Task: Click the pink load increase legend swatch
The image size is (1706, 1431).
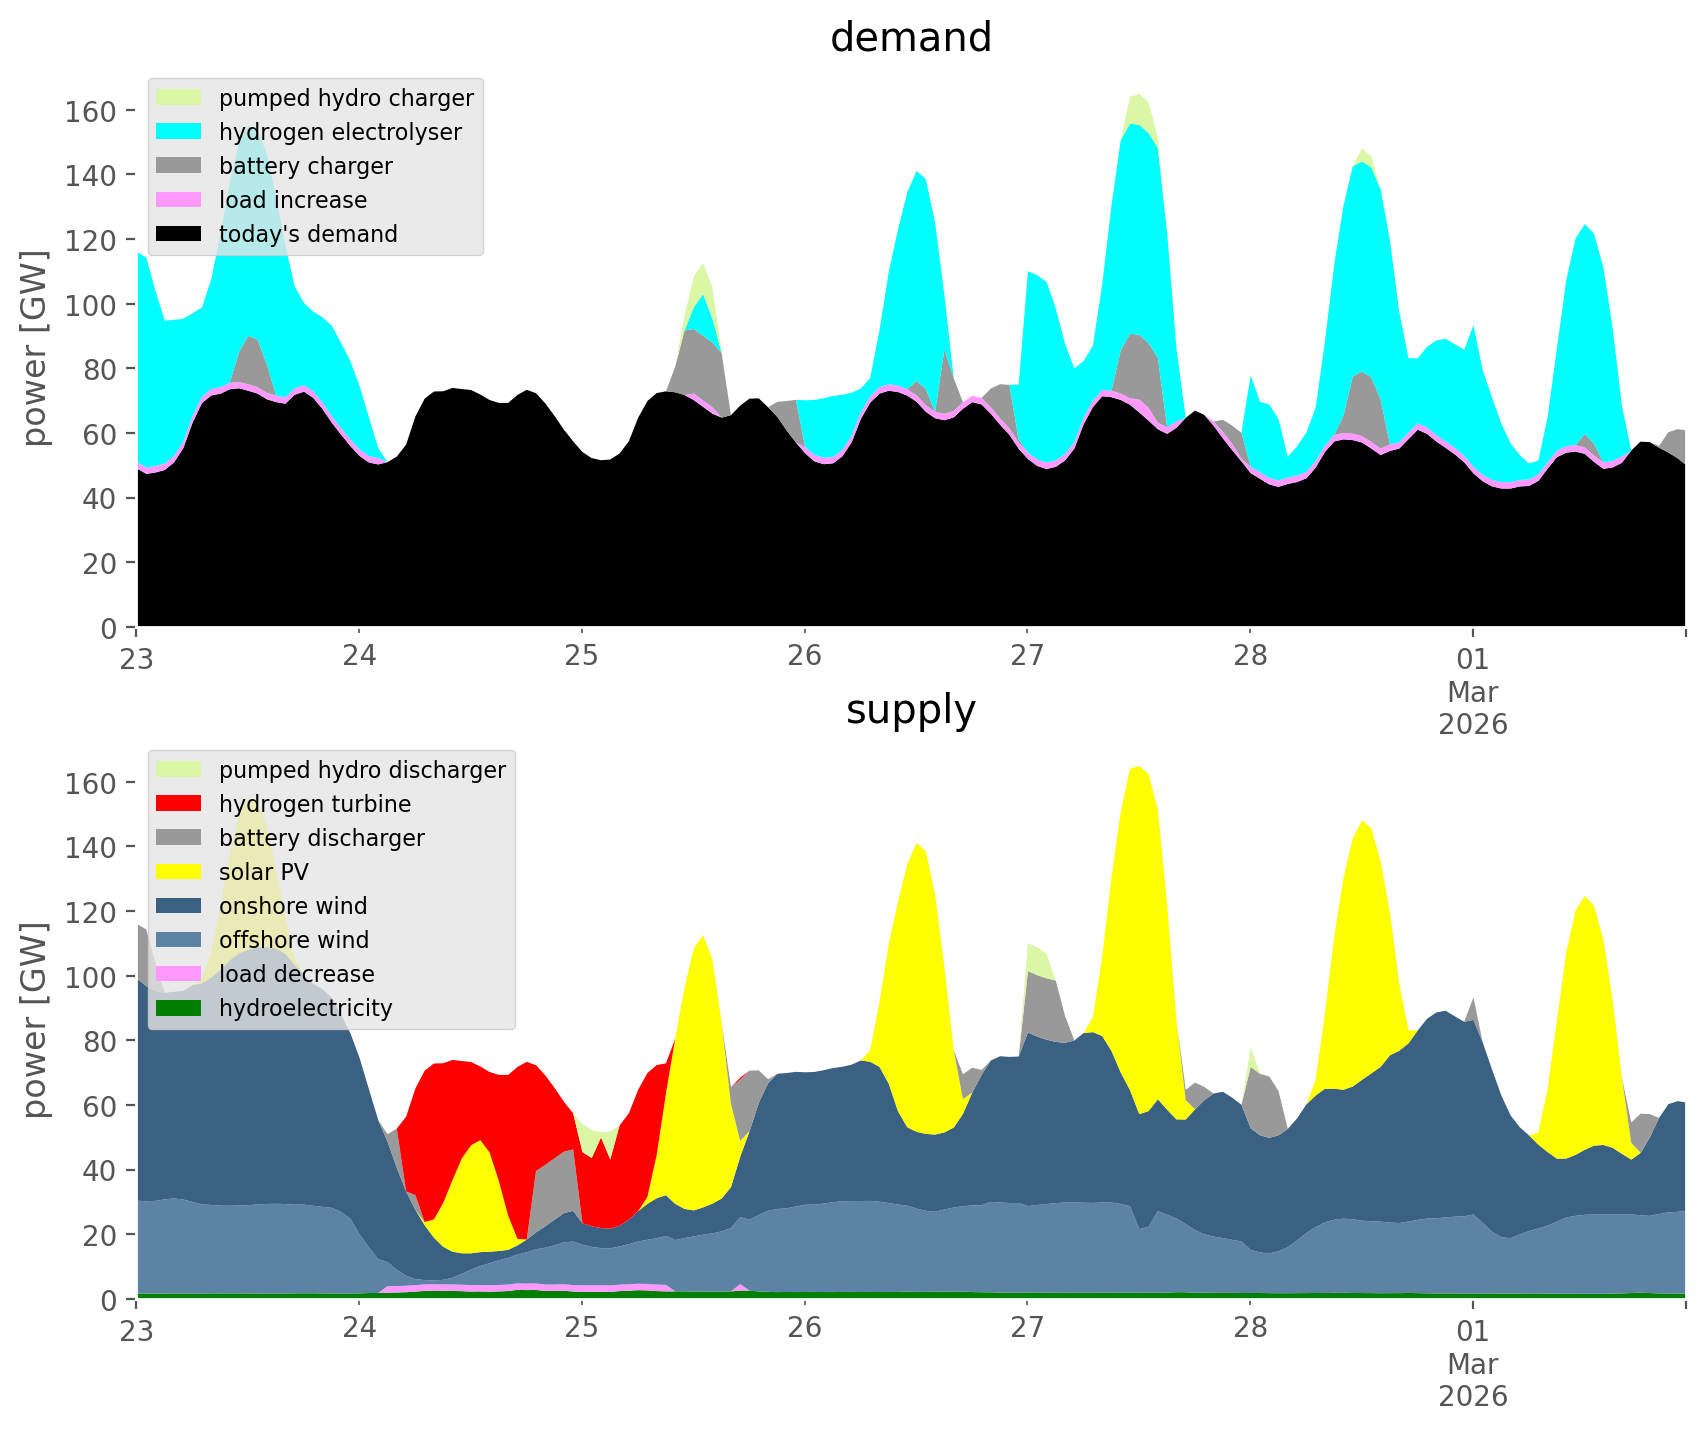Action: click(180, 200)
